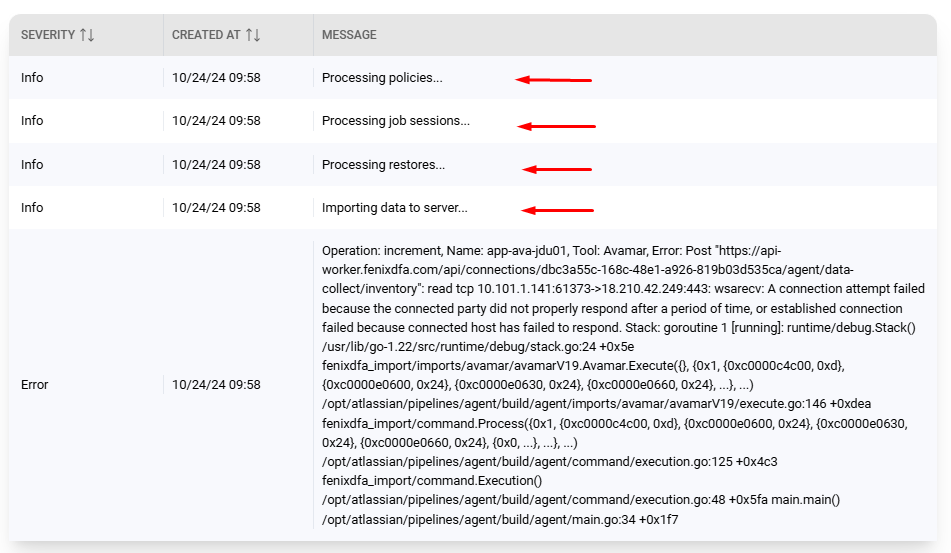
Task: Click Info severity in the restores row
Action: coord(32,164)
